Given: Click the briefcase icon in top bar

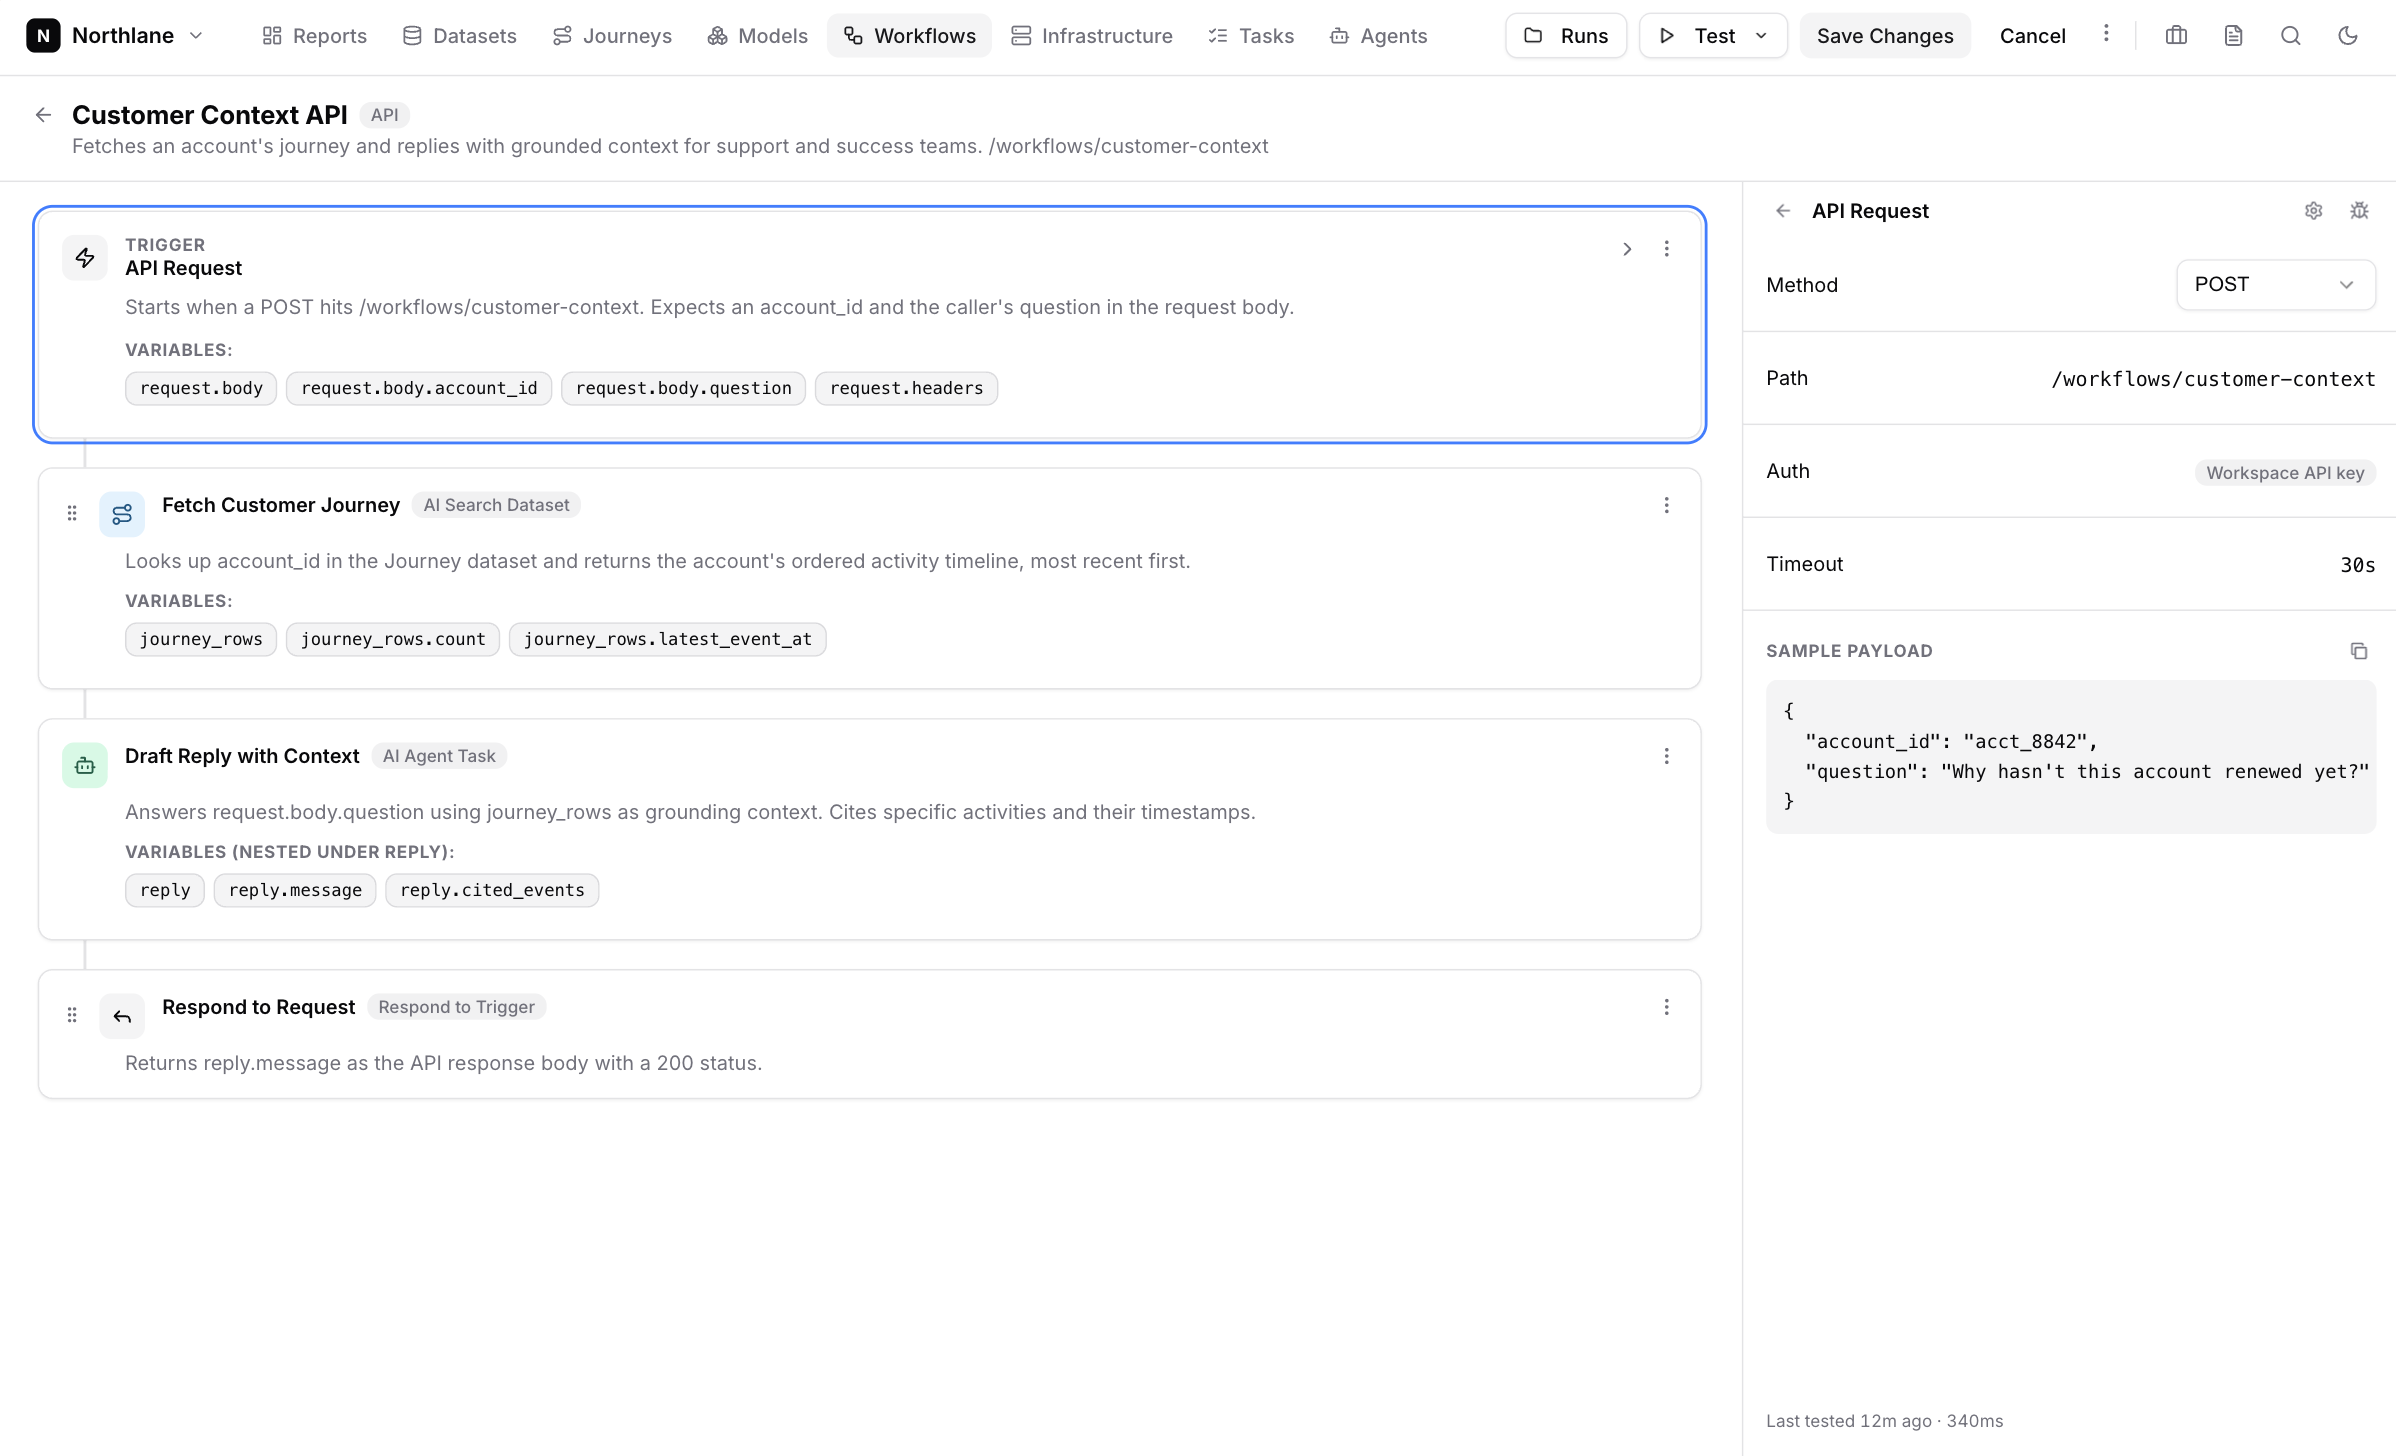Looking at the screenshot, I should [2176, 36].
